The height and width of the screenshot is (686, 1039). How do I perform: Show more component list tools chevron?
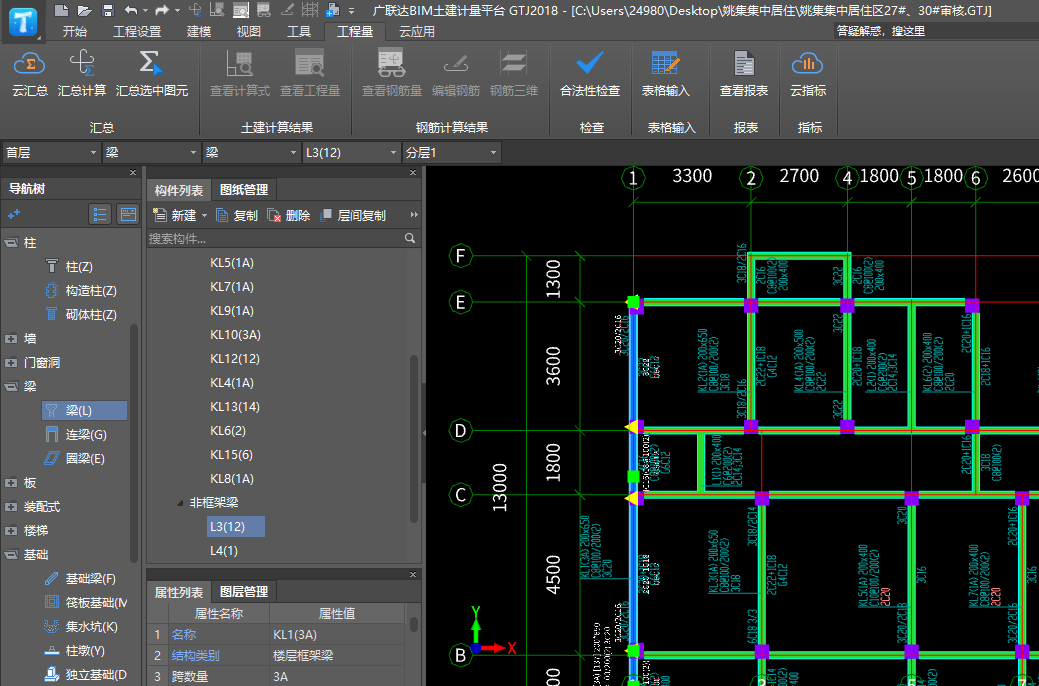coord(414,215)
